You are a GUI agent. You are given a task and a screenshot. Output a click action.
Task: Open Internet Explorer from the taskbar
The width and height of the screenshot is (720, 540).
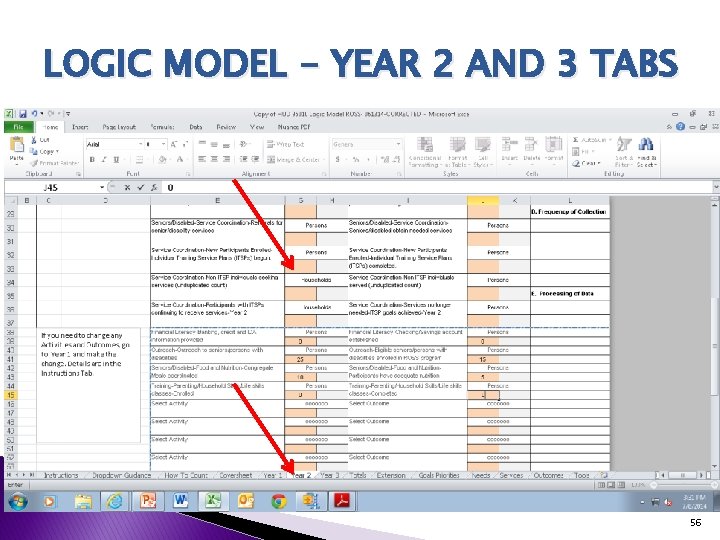[x=114, y=501]
